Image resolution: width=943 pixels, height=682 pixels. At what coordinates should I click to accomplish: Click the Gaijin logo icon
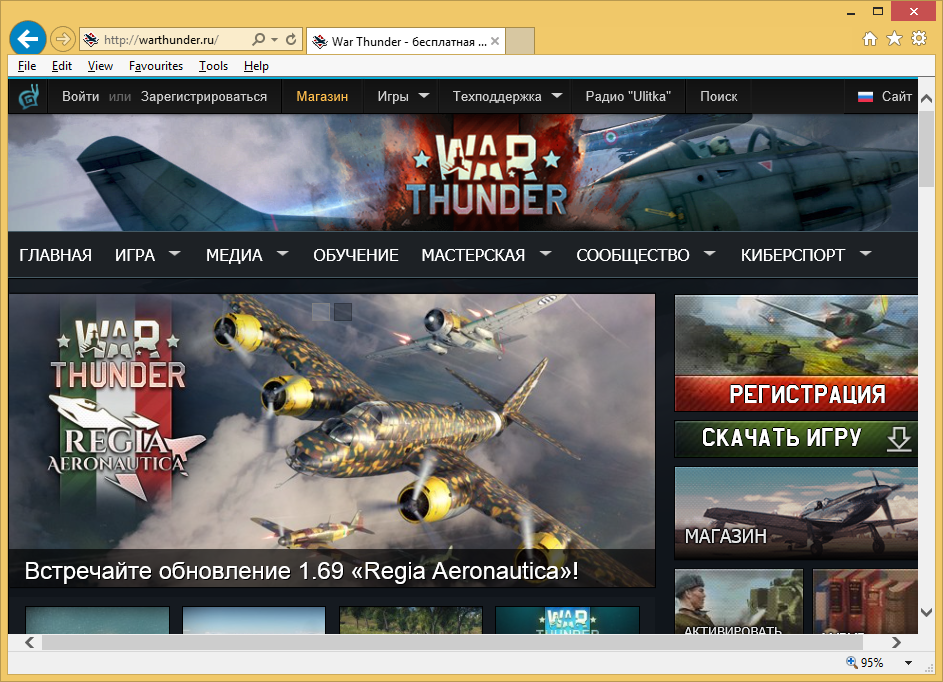[x=29, y=97]
